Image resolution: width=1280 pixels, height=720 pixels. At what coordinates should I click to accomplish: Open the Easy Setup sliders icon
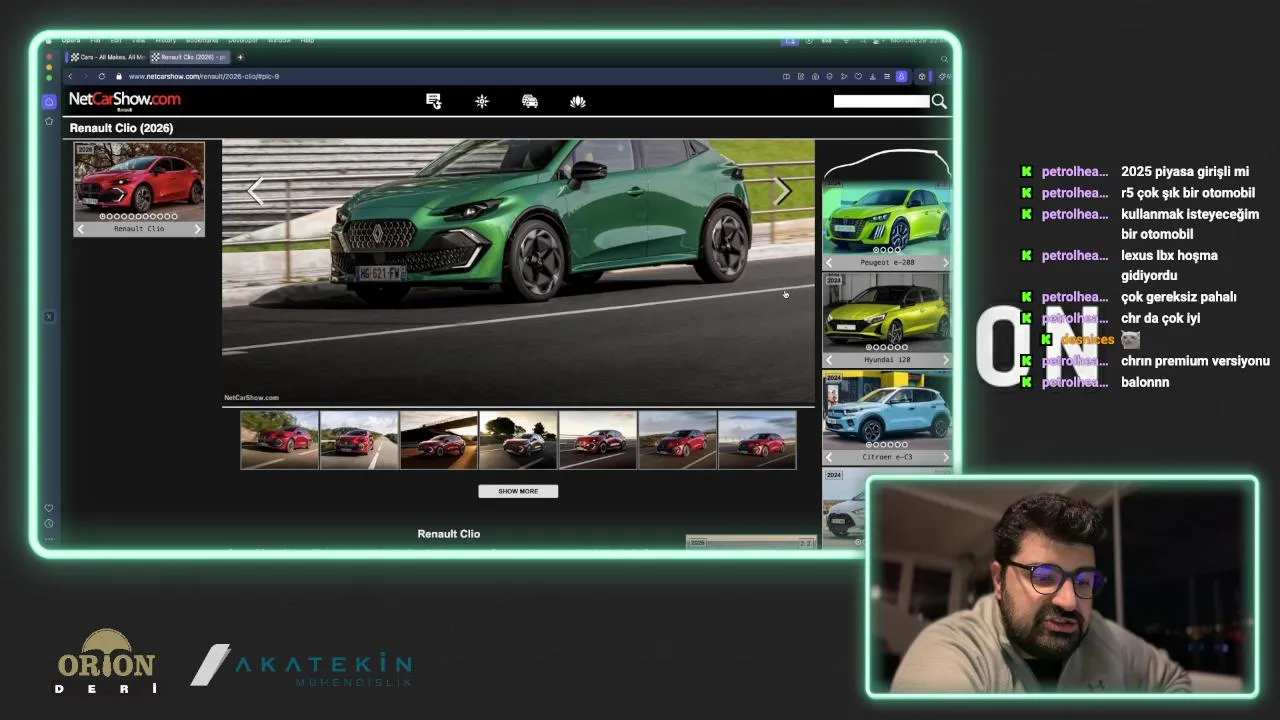[887, 76]
